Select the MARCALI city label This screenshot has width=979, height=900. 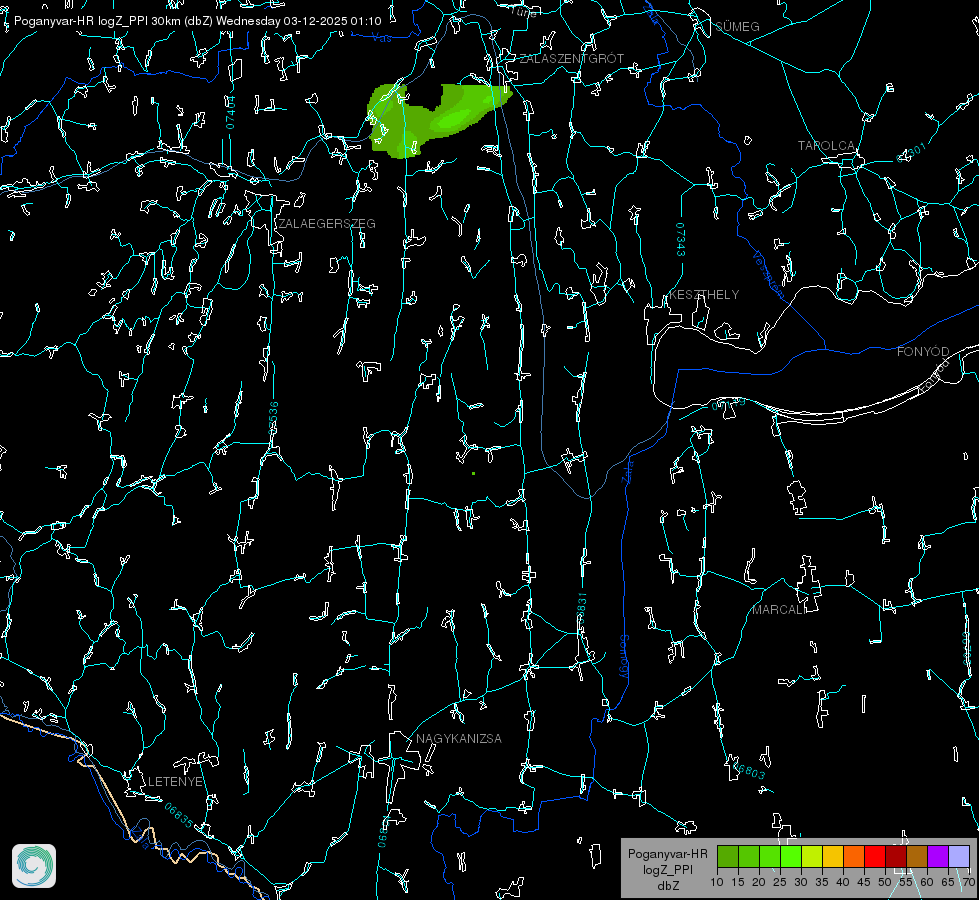(x=779, y=610)
